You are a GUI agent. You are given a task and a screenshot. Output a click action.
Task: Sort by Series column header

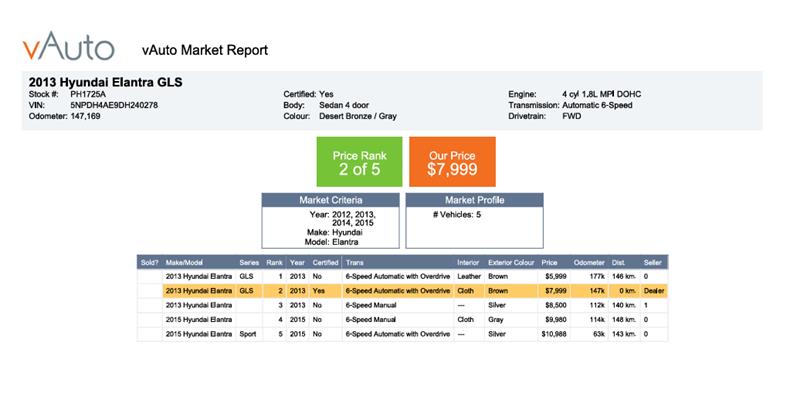pyautogui.click(x=249, y=263)
